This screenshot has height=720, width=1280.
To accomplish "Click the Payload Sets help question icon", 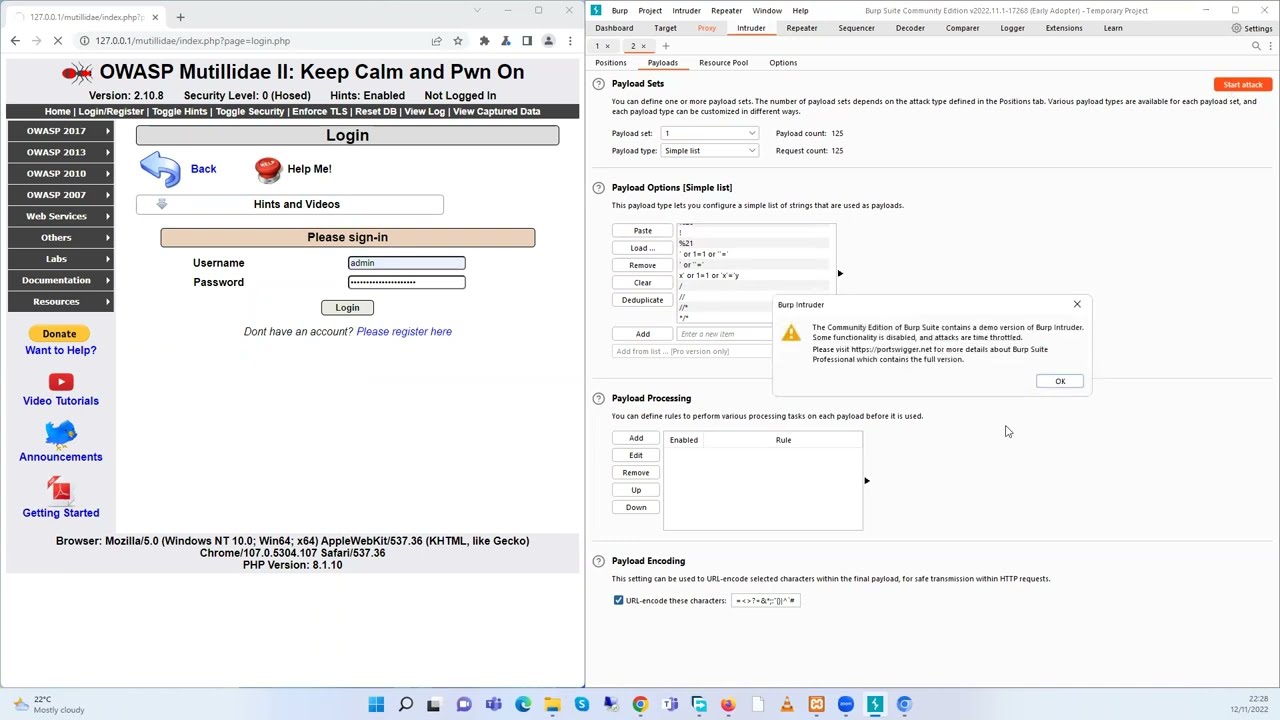I will coord(598,84).
